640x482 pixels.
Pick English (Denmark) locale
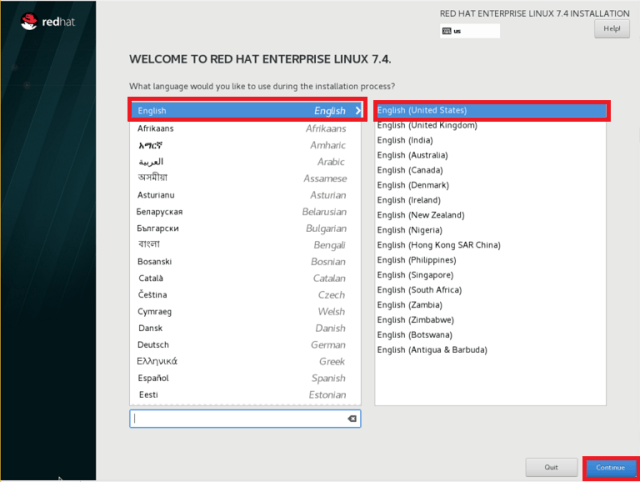[491, 185]
